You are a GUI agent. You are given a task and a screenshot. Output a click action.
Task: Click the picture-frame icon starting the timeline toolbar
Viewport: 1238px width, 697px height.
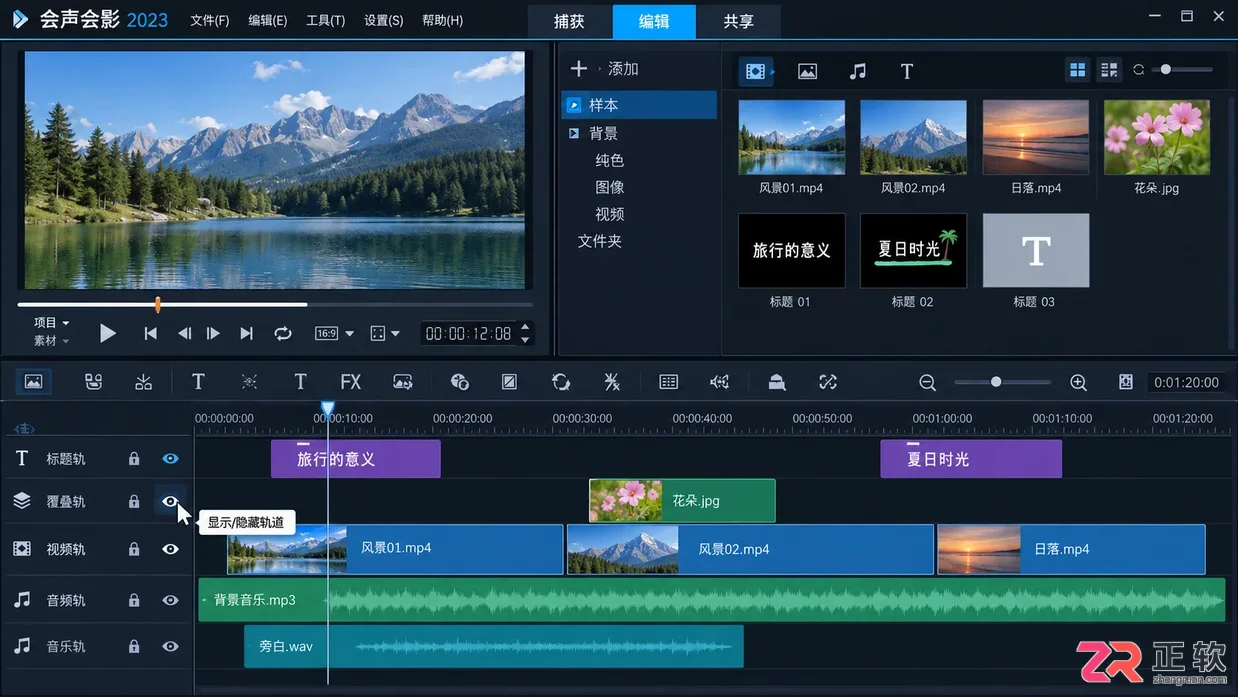33,382
